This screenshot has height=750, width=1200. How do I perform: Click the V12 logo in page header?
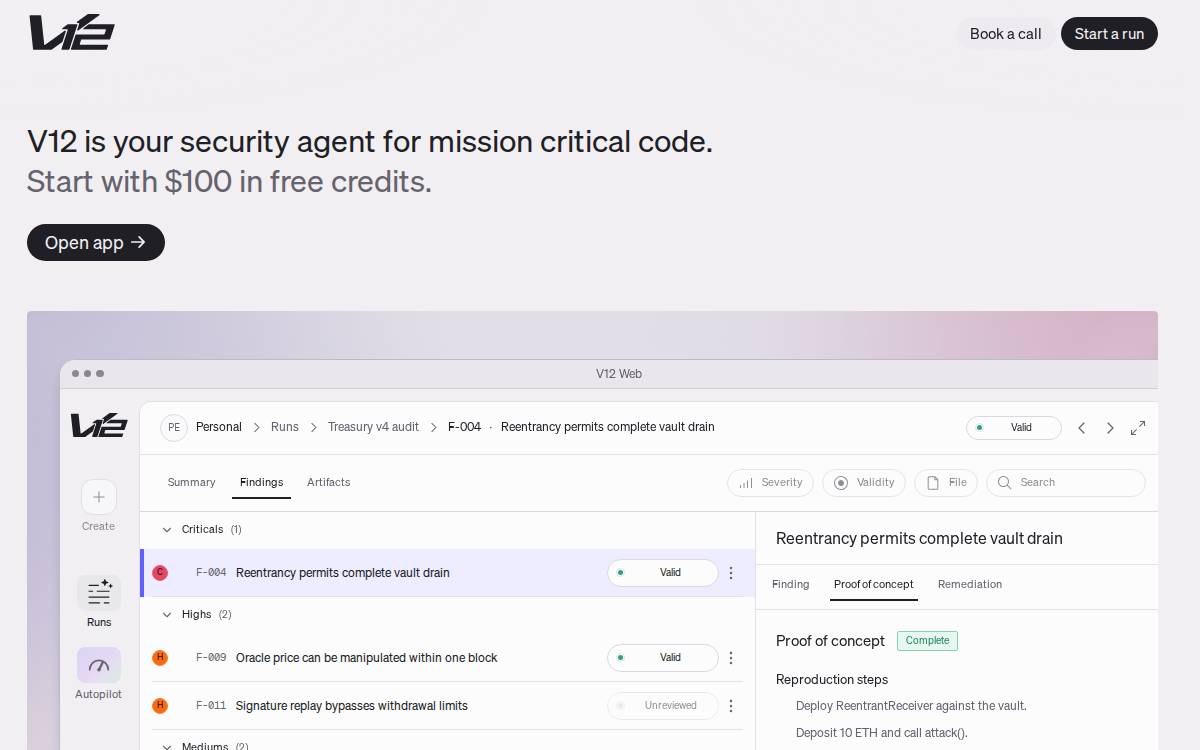click(72, 33)
